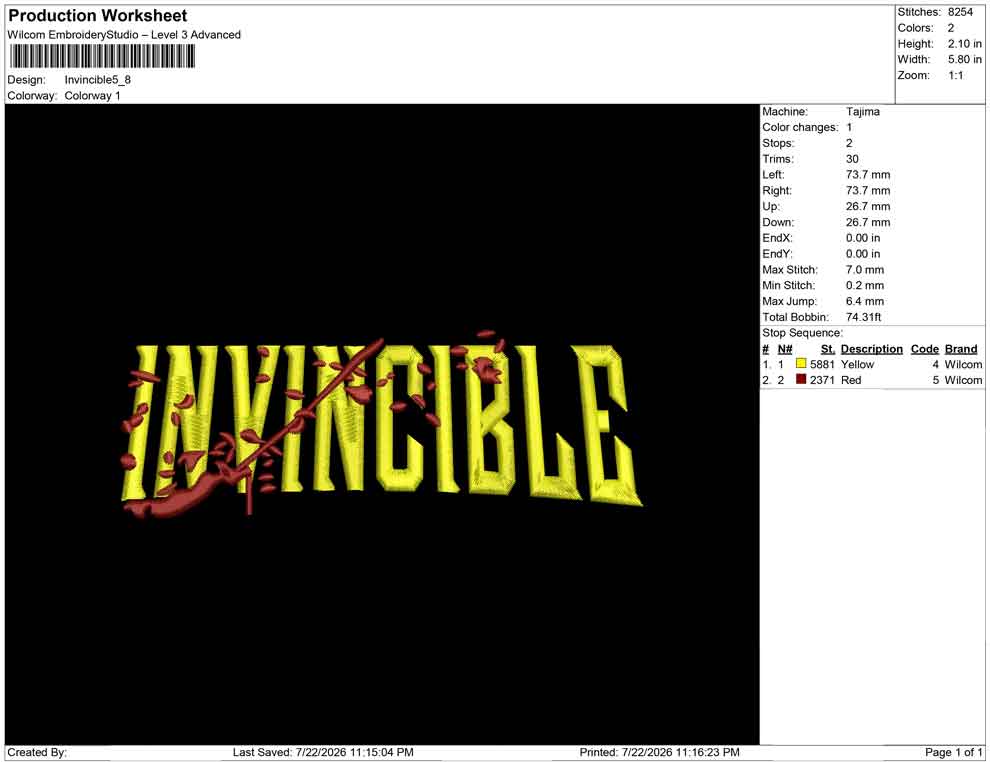Screen dimensions: 990x762
Task: Click the 'Right:' label
Action: pyautogui.click(x=777, y=190)
